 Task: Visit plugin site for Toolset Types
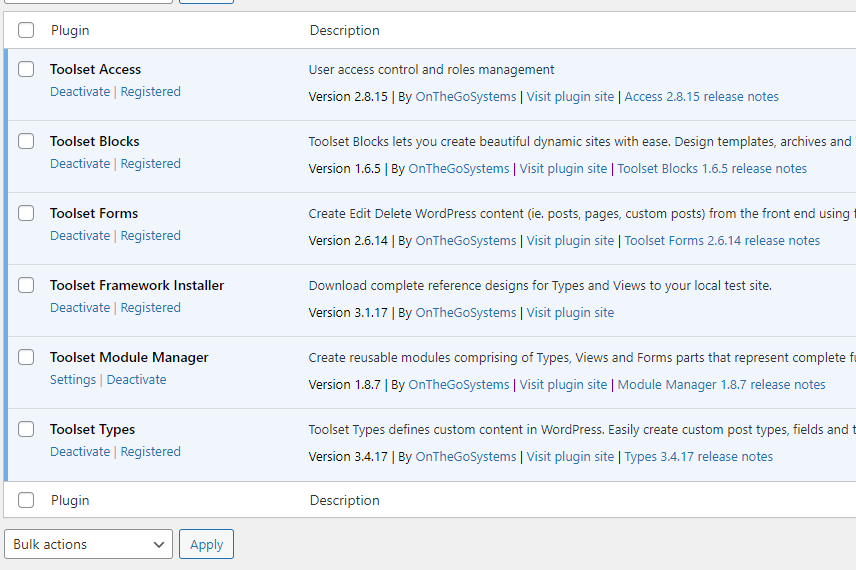coord(570,457)
